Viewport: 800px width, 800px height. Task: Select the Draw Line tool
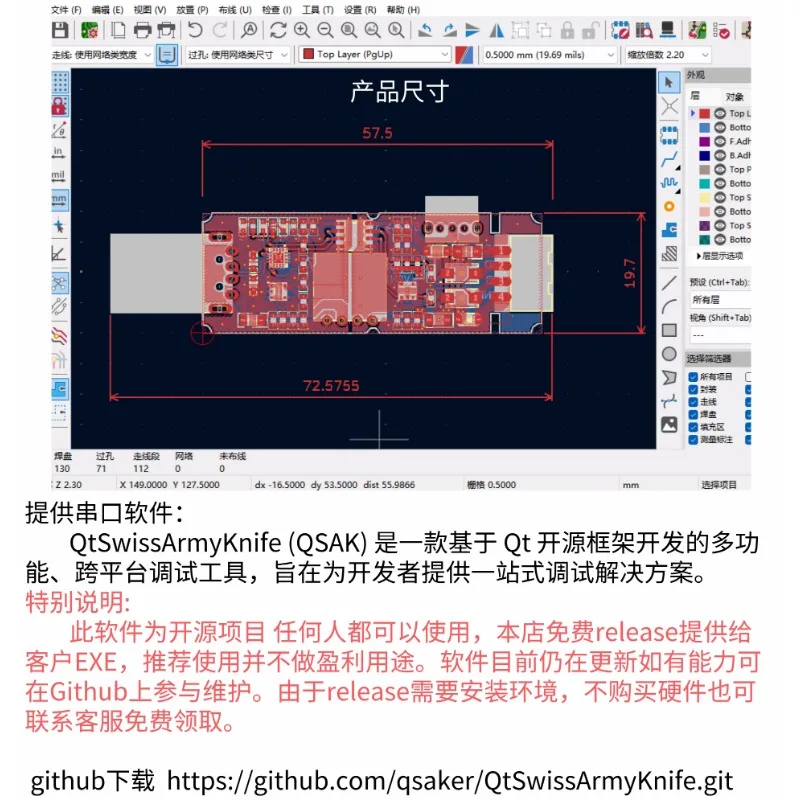pyautogui.click(x=669, y=283)
